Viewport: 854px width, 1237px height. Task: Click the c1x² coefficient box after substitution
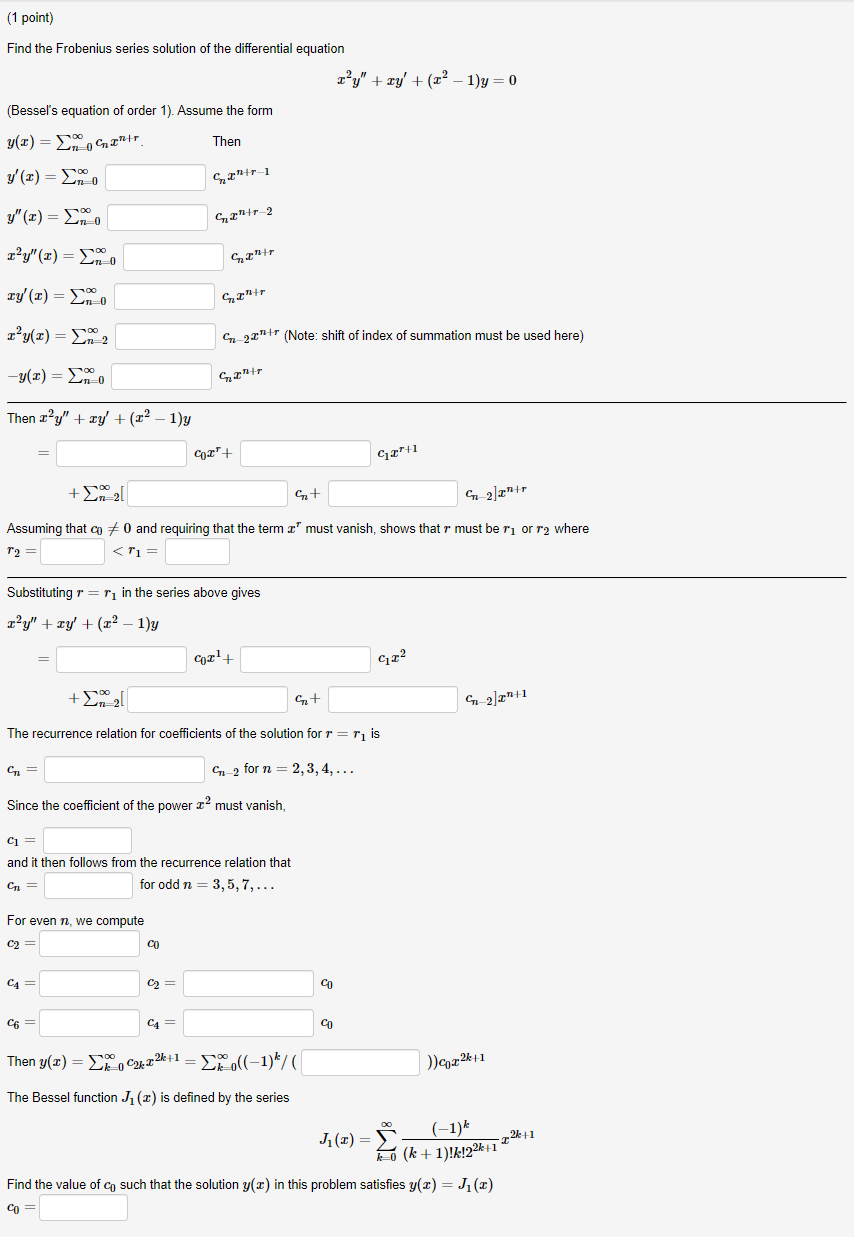304,659
